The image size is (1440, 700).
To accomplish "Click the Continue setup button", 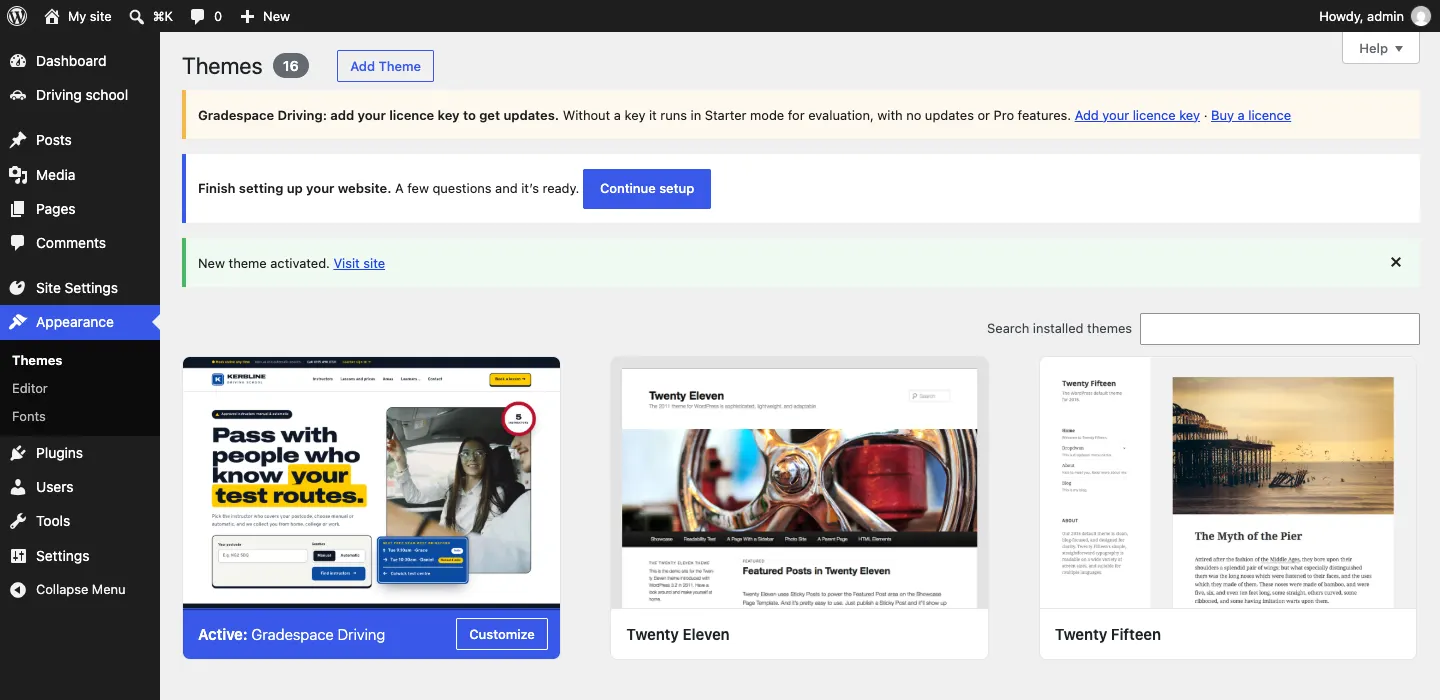I will [x=647, y=188].
